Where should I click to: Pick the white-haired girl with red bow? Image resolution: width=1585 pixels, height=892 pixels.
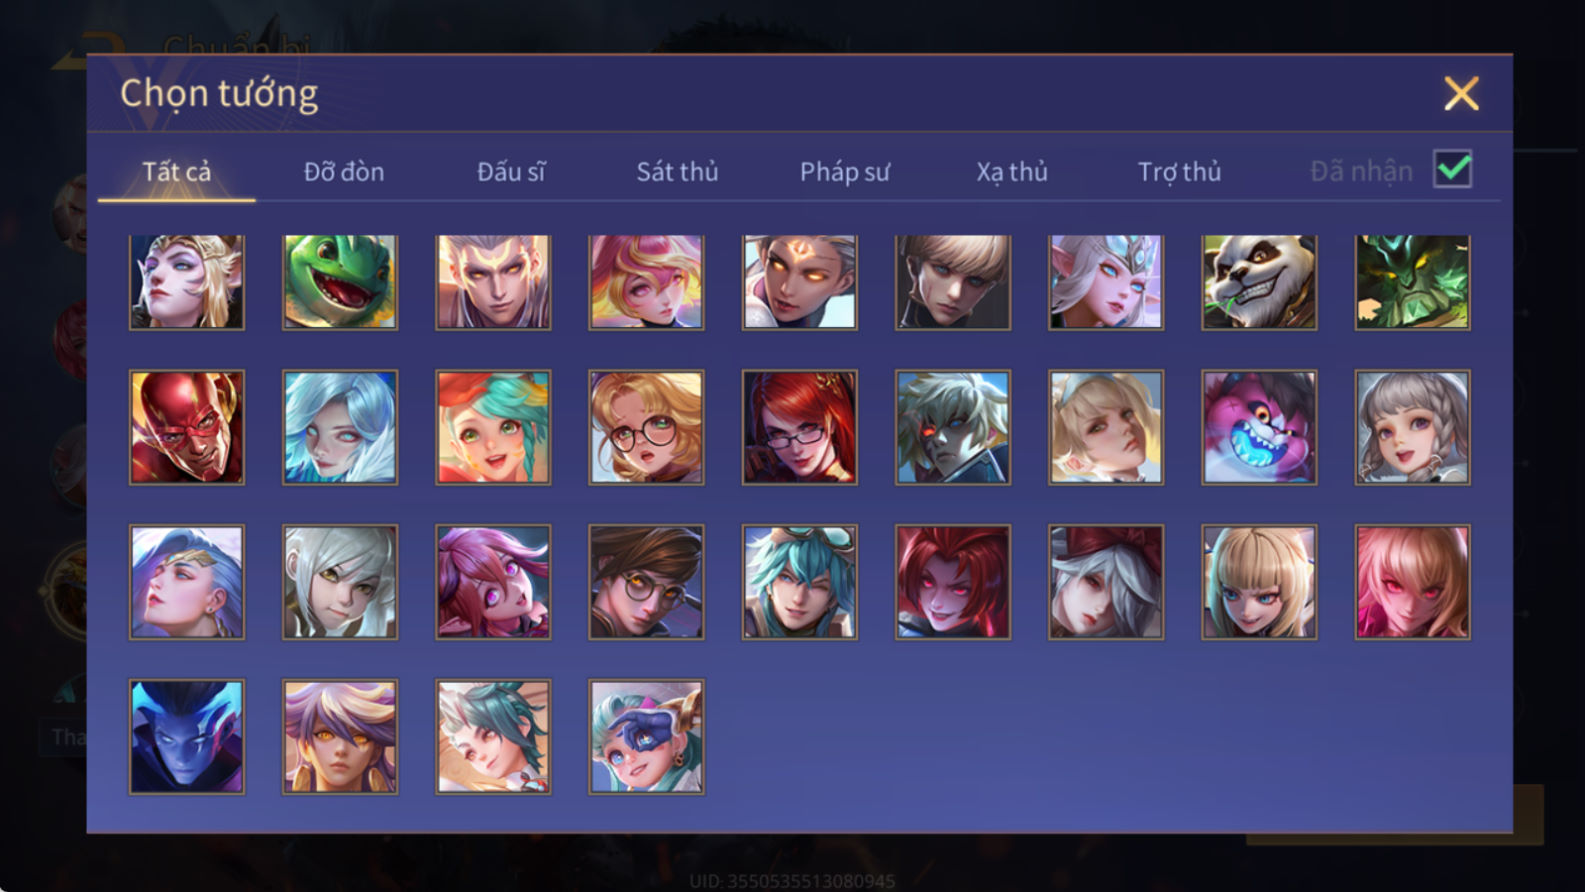tap(1106, 582)
